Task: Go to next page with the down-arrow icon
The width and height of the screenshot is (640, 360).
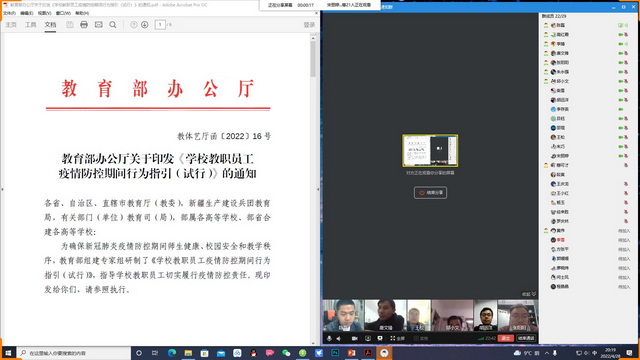Action: click(144, 25)
